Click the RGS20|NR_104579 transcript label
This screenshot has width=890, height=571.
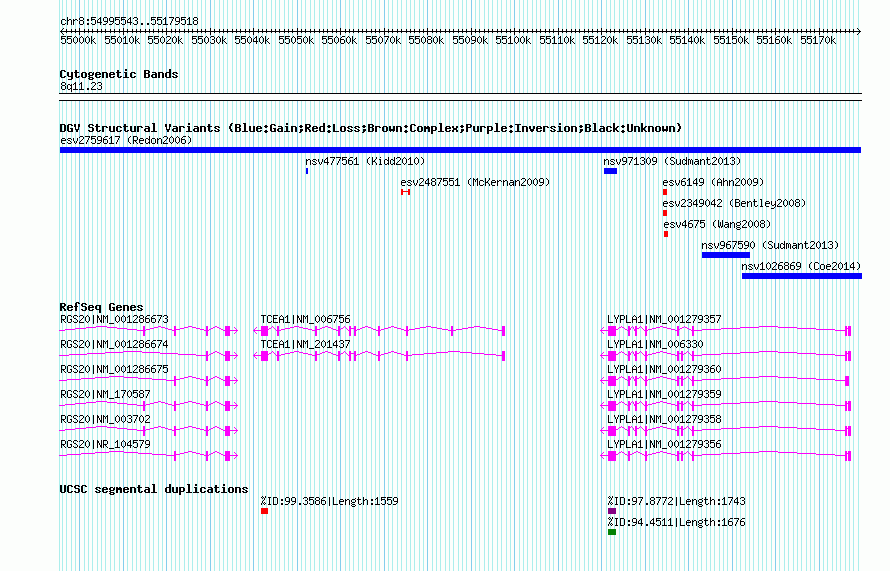[105, 444]
